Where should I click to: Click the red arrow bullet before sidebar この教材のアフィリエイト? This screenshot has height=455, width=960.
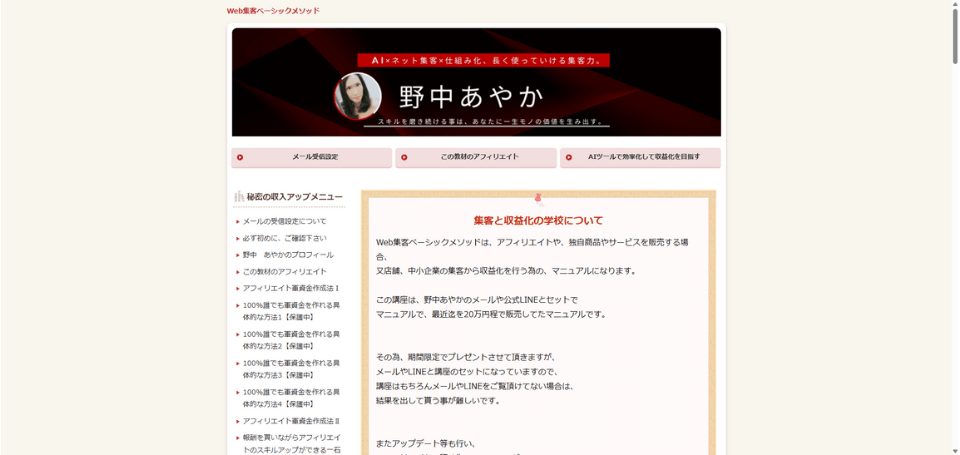pyautogui.click(x=238, y=271)
